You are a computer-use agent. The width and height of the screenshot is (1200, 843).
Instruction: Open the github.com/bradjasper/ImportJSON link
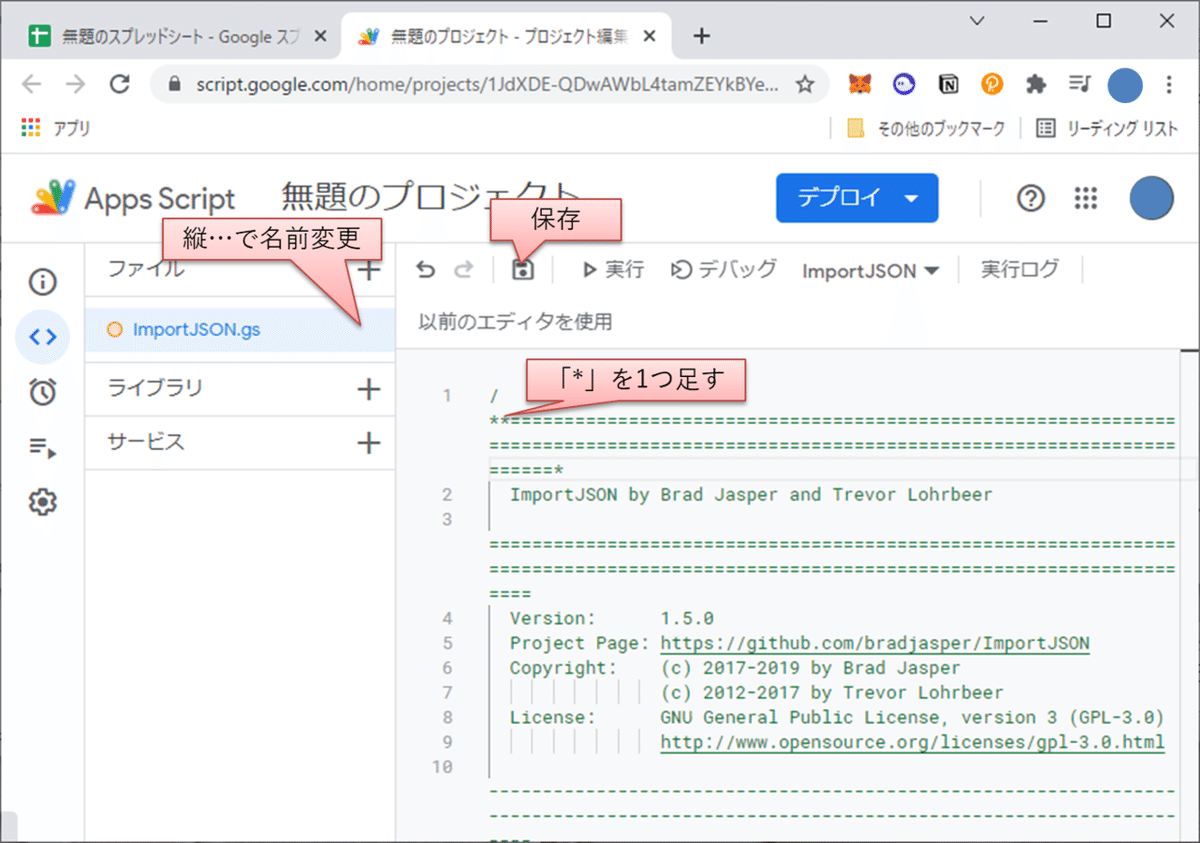(875, 643)
